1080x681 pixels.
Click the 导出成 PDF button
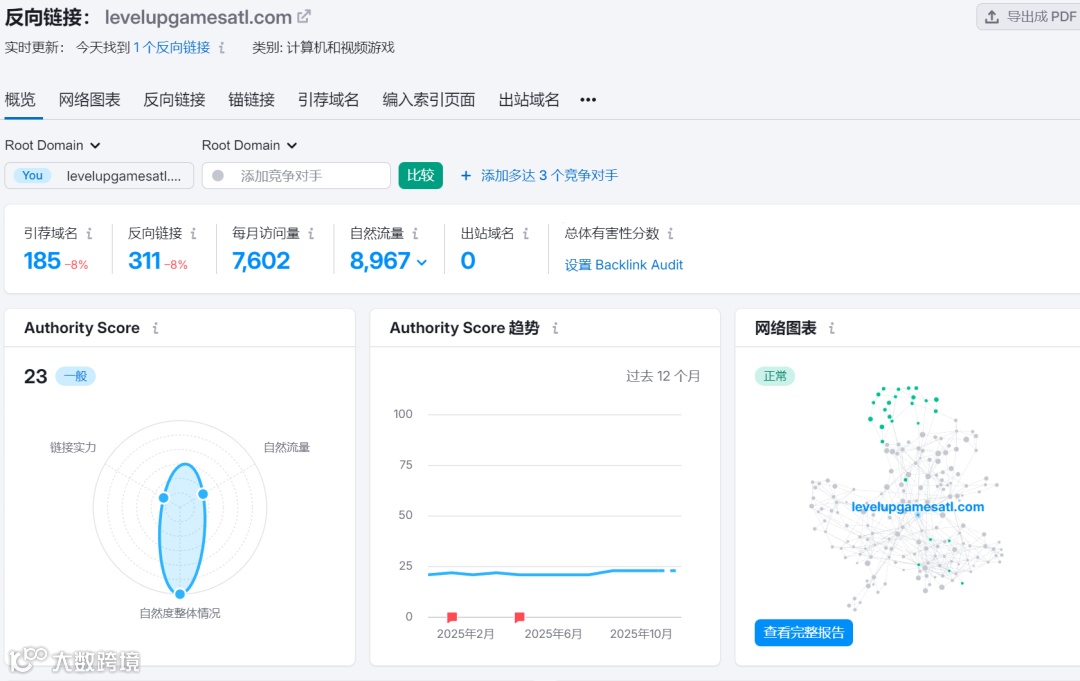(1030, 17)
